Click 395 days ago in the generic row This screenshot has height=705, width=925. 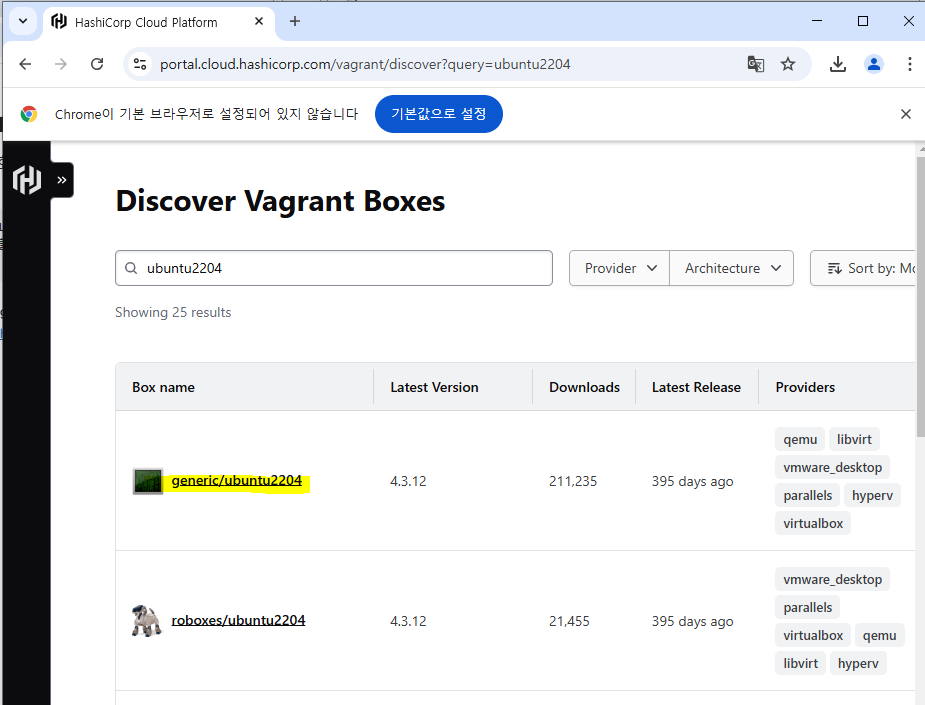coord(693,481)
